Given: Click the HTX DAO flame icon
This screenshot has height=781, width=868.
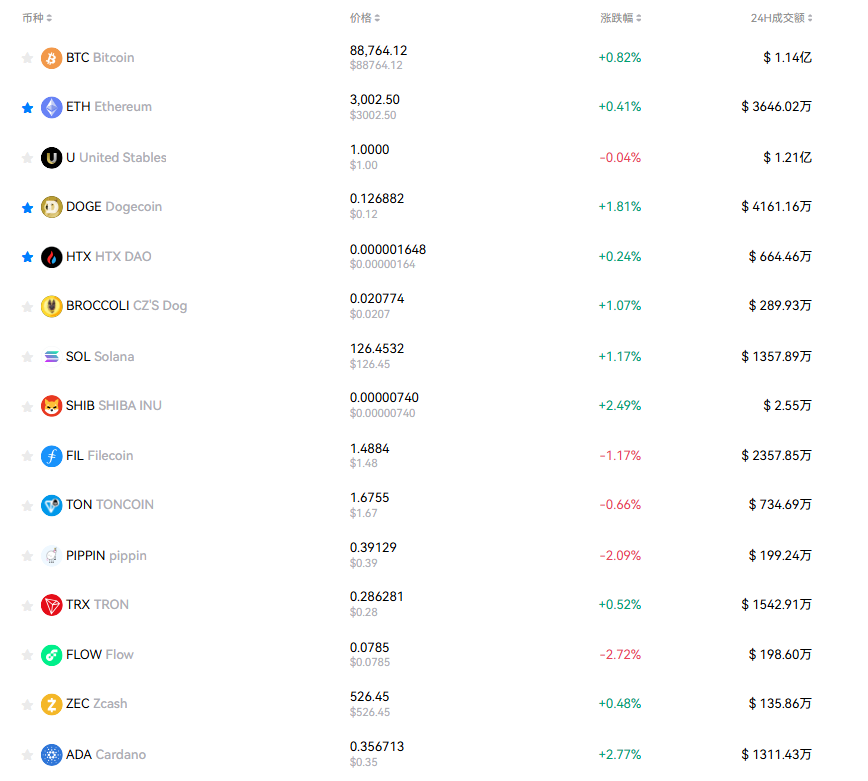Looking at the screenshot, I should [51, 257].
